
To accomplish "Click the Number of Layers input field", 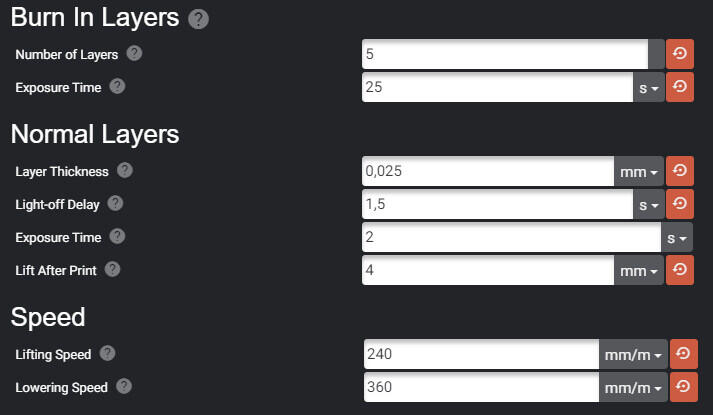I will click(504, 54).
